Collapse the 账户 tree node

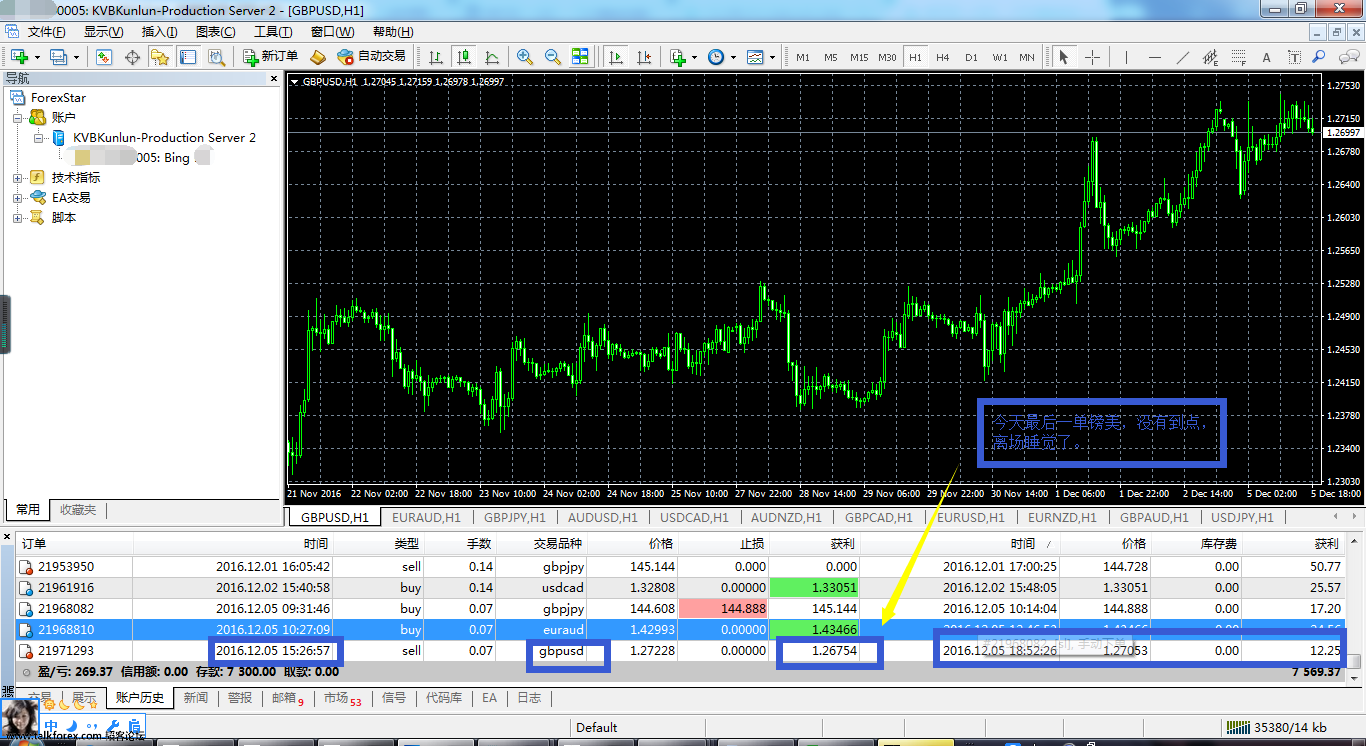click(x=18, y=118)
